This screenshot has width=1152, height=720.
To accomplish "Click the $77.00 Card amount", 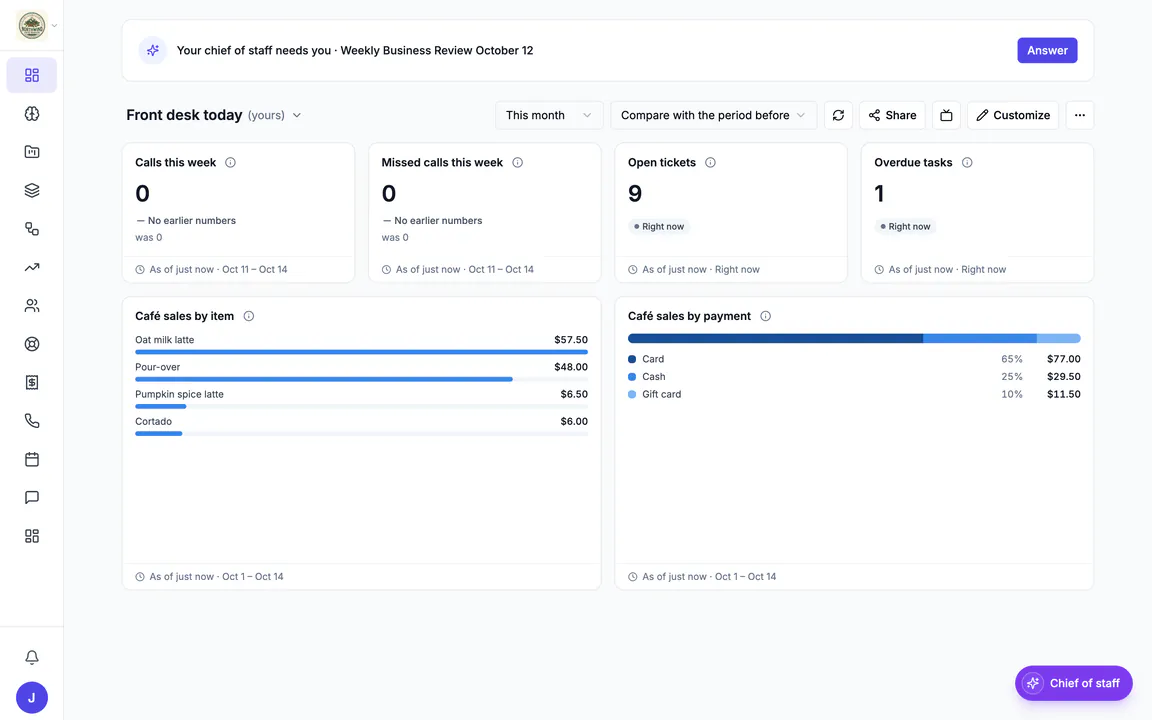I will click(1064, 359).
